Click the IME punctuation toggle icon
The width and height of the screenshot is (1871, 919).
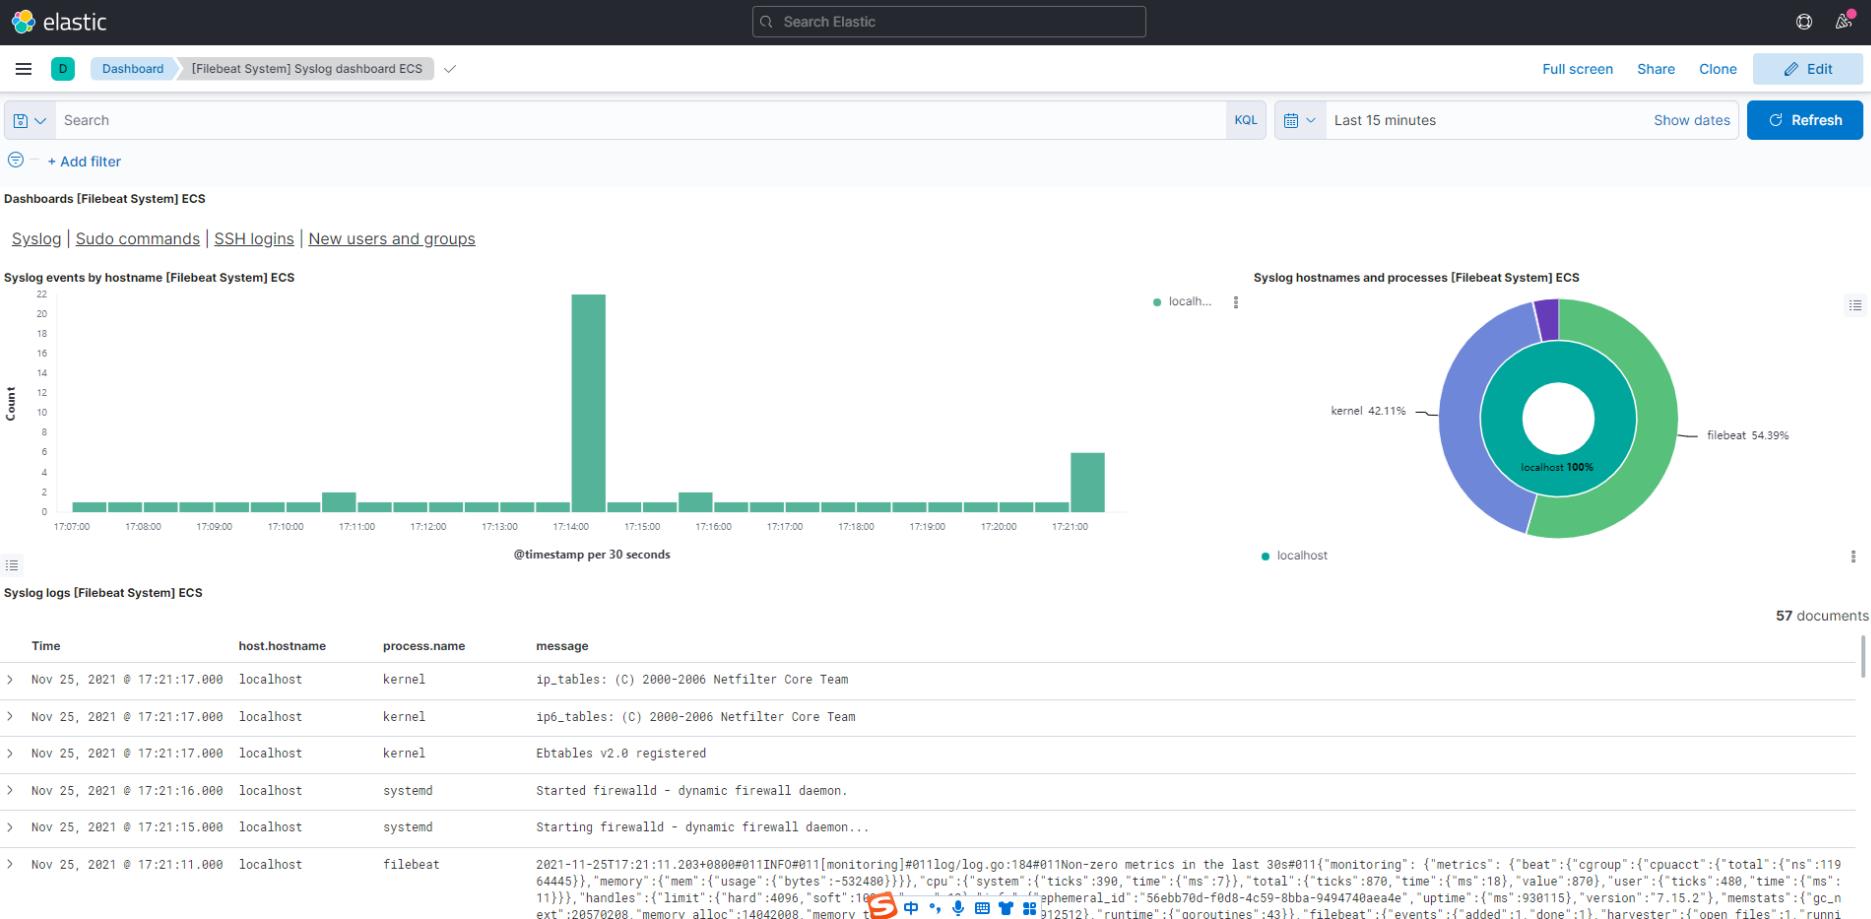(x=935, y=908)
